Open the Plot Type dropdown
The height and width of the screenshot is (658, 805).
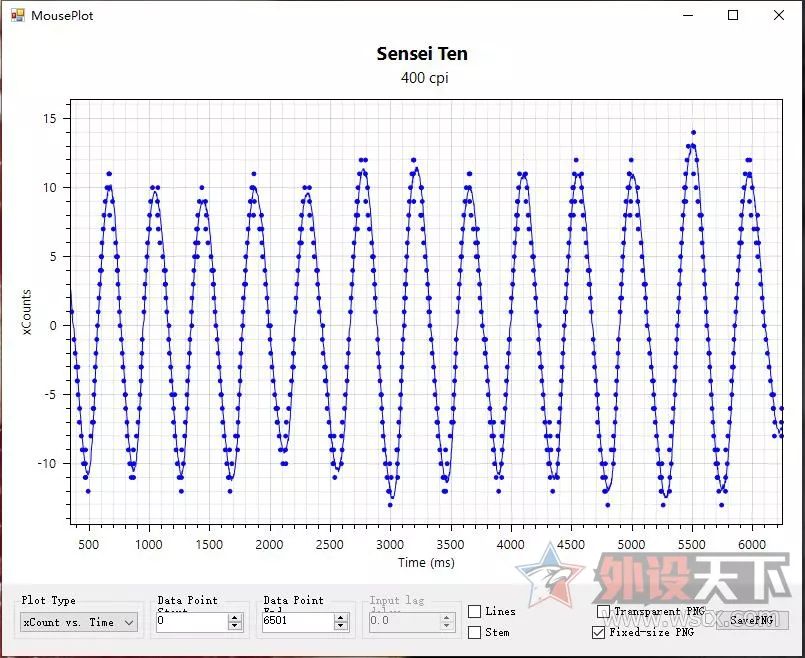[79, 622]
